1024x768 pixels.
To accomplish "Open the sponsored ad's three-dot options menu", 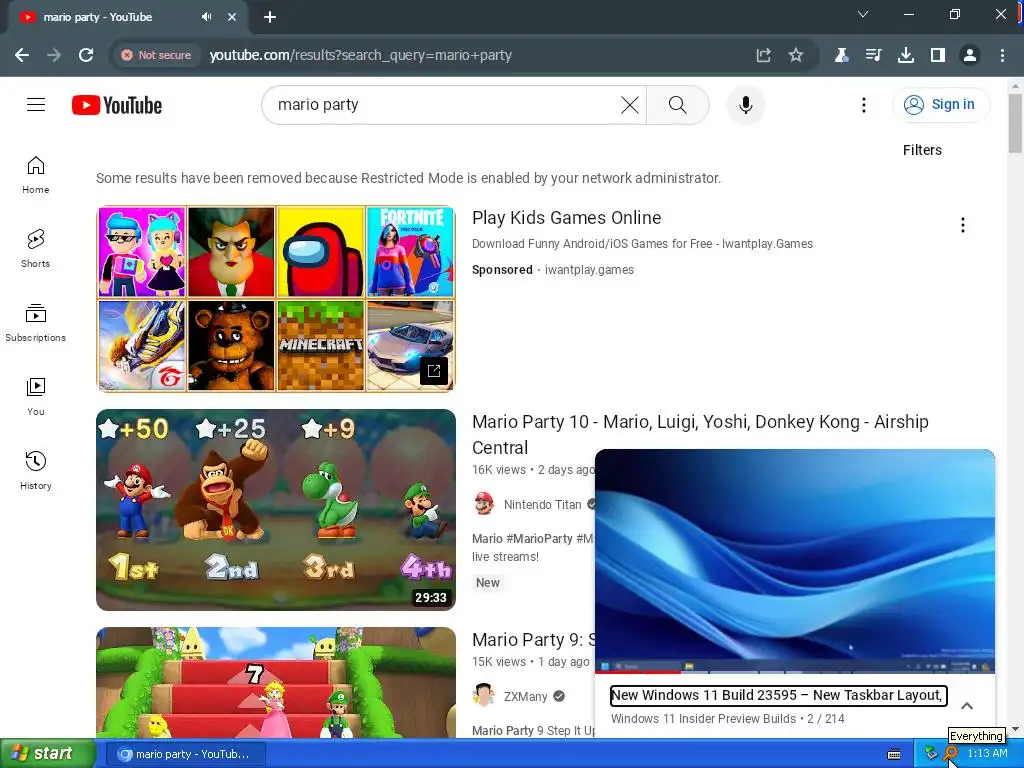I will [x=963, y=225].
